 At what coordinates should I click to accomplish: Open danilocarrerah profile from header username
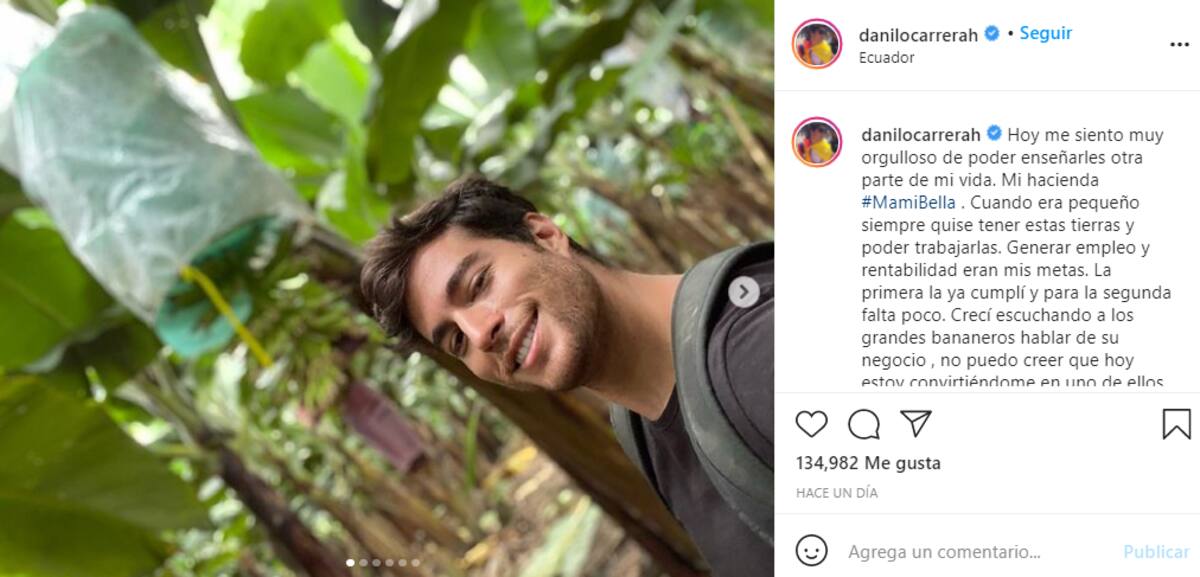(x=919, y=34)
